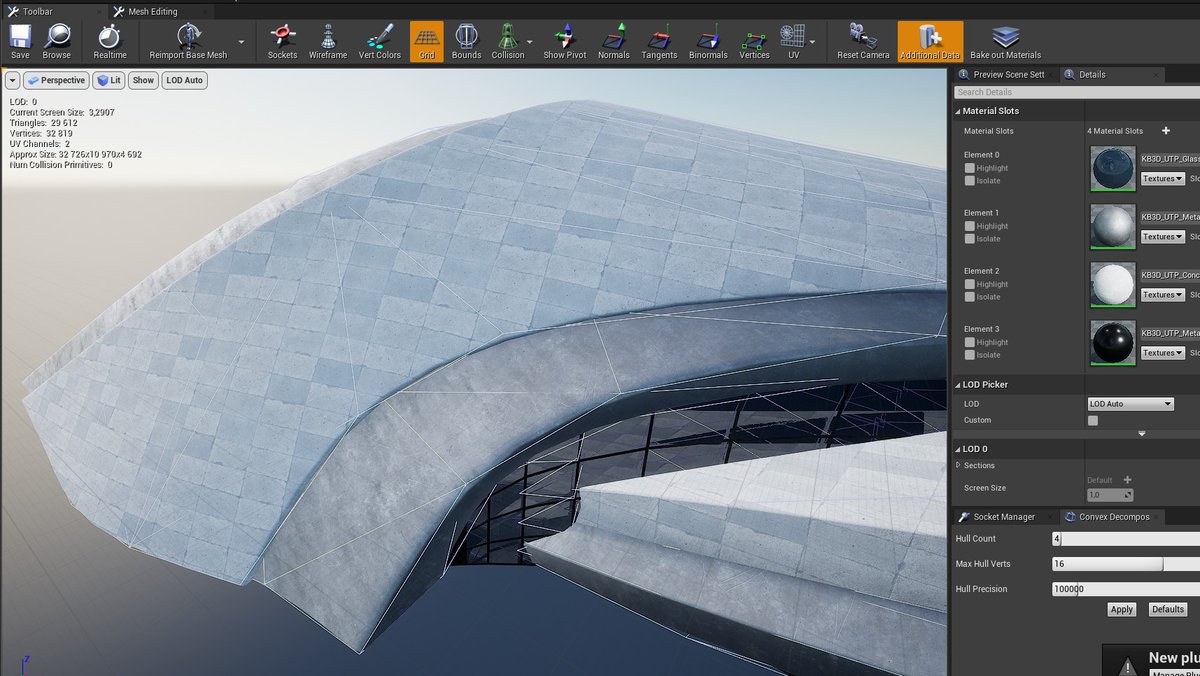This screenshot has width=1200, height=676.
Task: Open Textures dropdown for Element 0
Action: click(1162, 179)
